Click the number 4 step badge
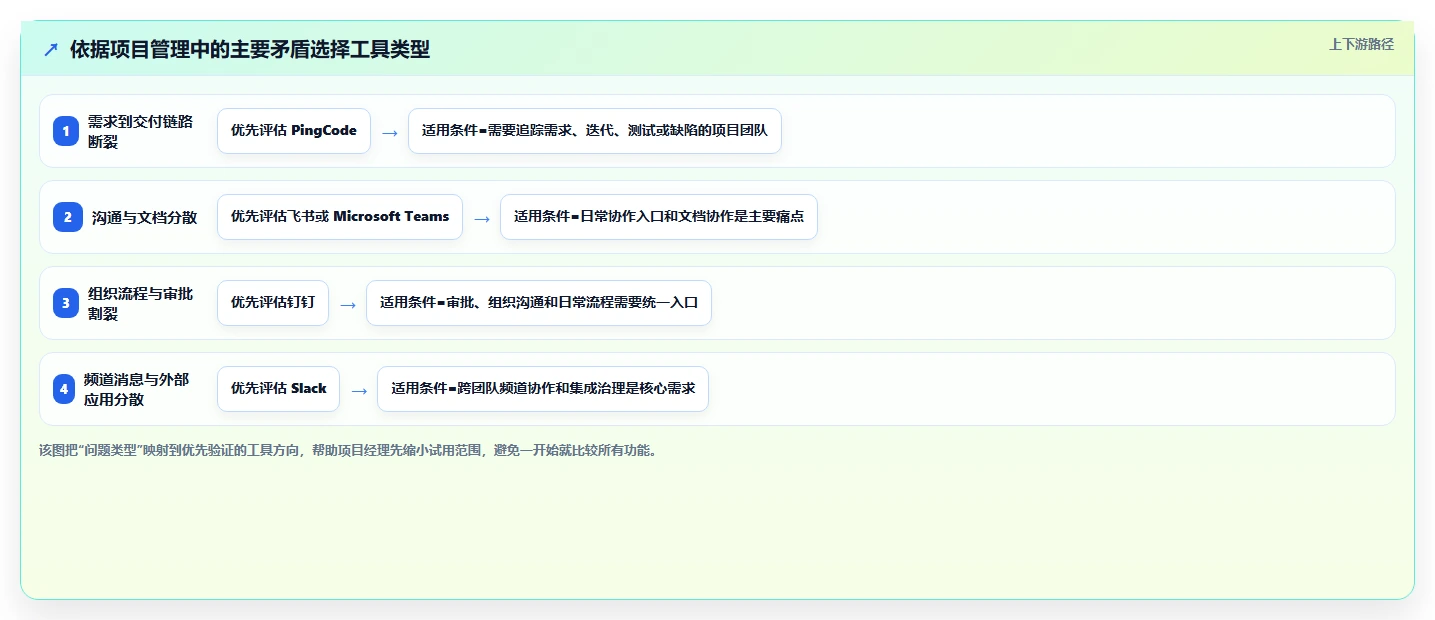 click(64, 389)
